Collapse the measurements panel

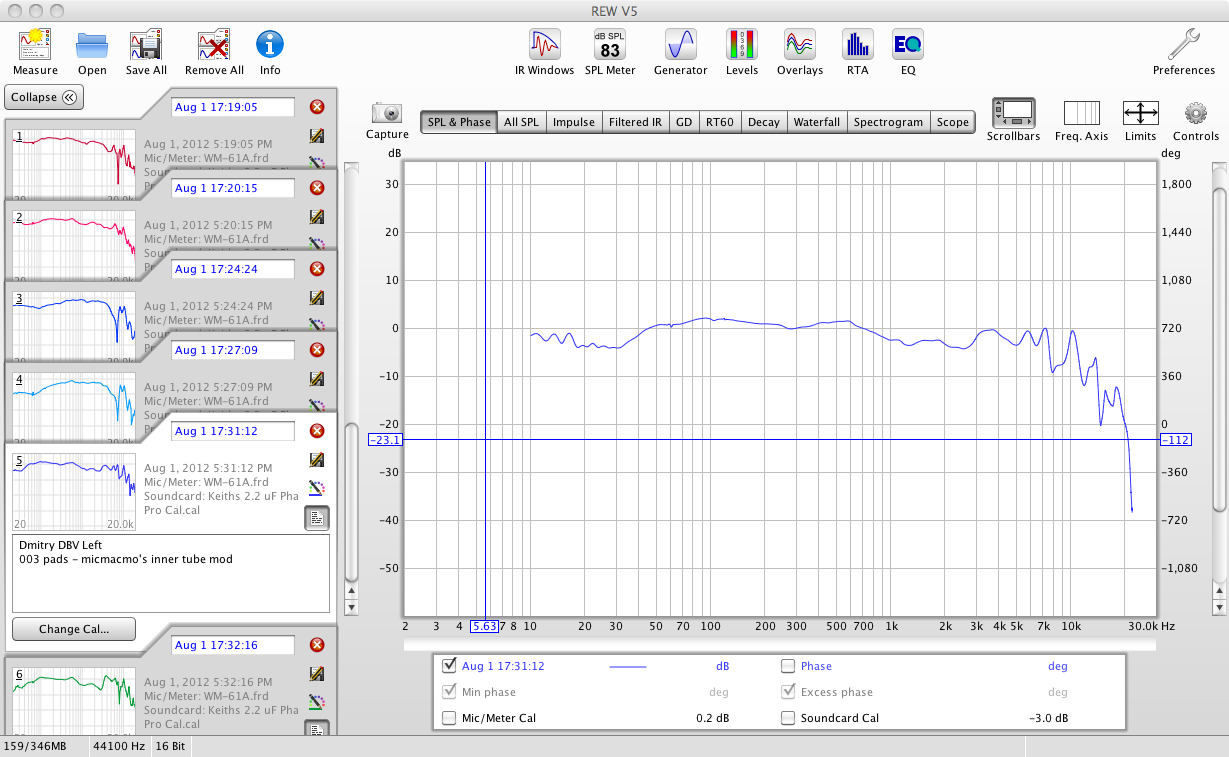[45, 97]
